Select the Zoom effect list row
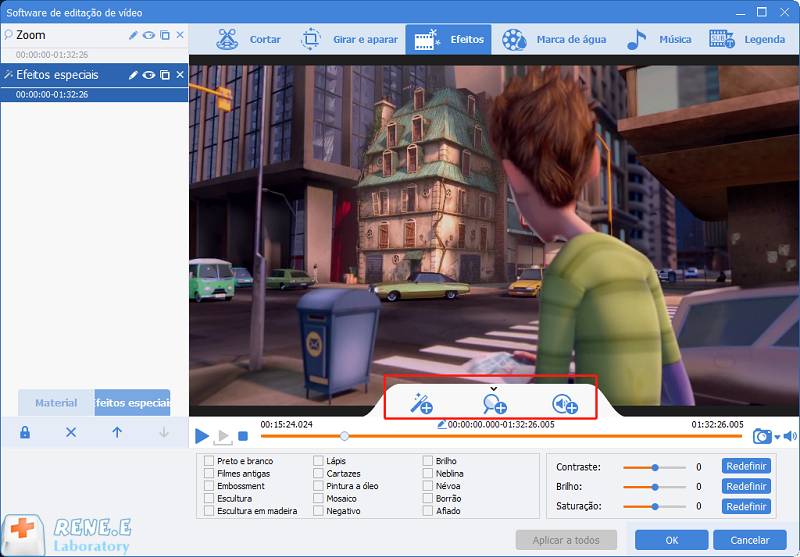 [94, 35]
